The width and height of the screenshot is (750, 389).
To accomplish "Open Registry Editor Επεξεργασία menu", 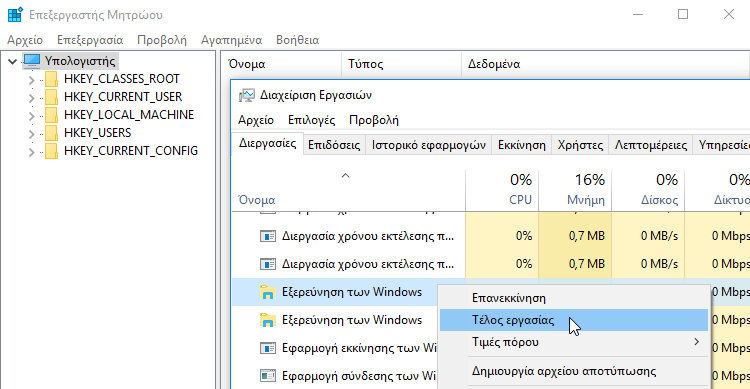I will click(90, 40).
